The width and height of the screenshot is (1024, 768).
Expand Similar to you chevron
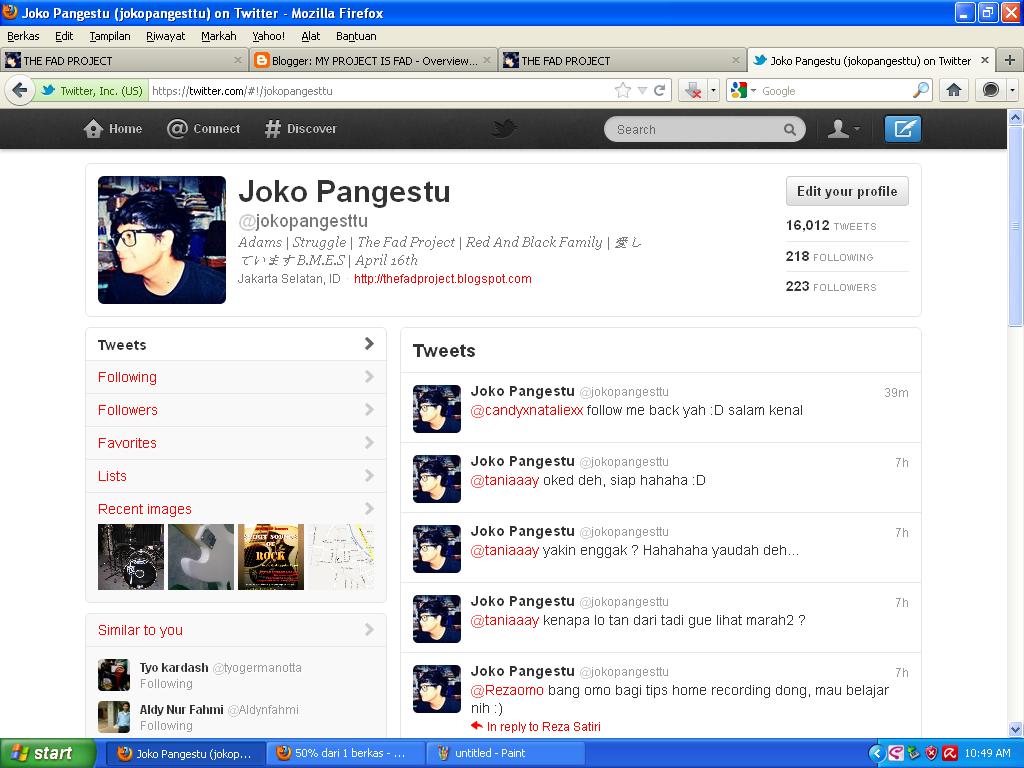tap(369, 630)
